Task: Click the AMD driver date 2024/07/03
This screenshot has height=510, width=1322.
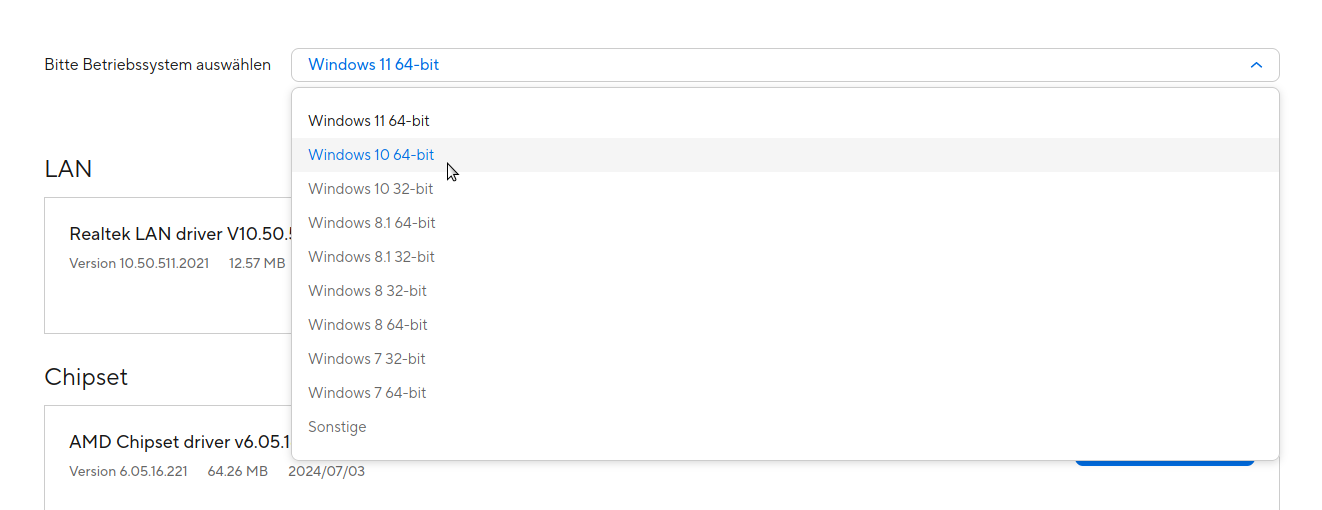Action: pyautogui.click(x=326, y=471)
